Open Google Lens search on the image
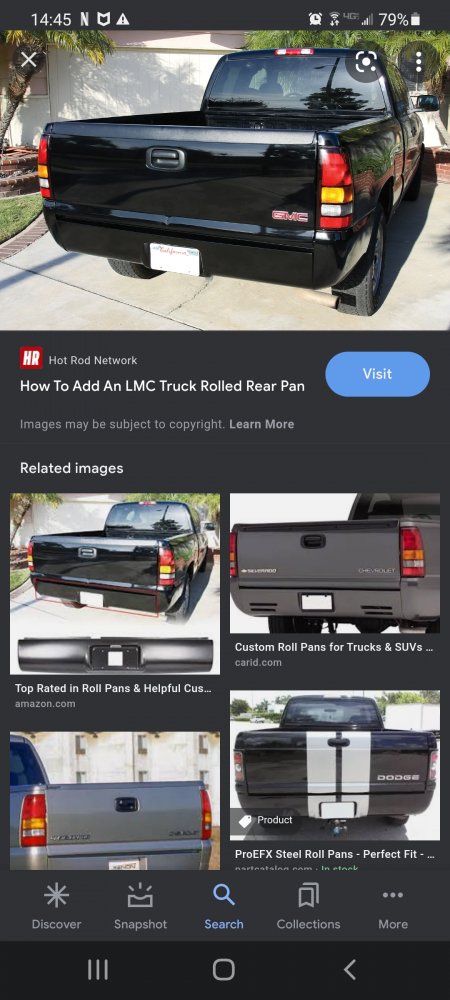450x1000 pixels. (365, 61)
